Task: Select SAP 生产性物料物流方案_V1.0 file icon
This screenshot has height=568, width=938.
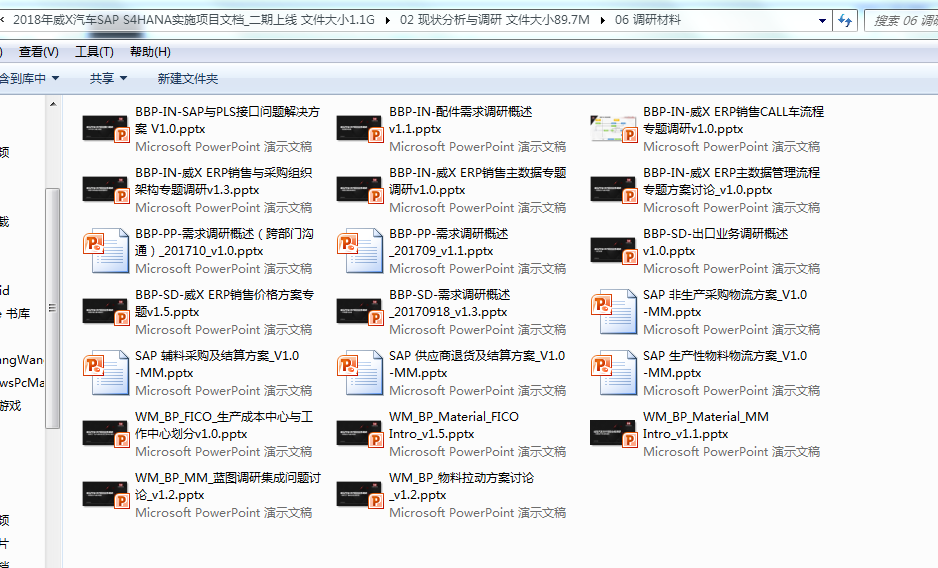Action: pos(614,373)
